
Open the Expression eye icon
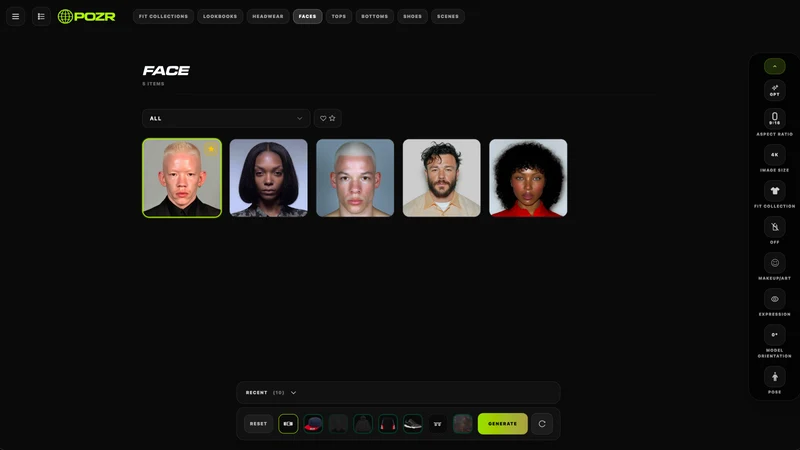(x=774, y=299)
